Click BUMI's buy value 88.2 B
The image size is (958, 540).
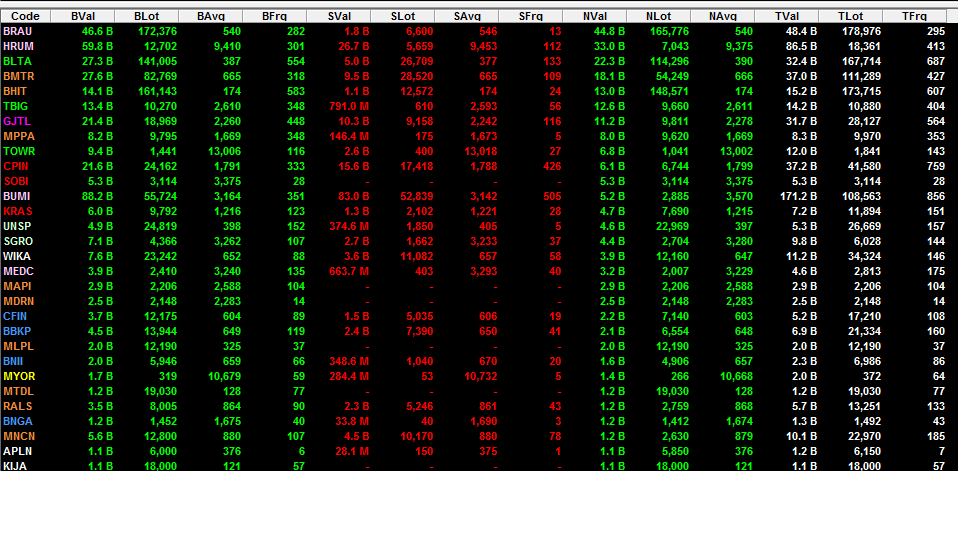point(97,196)
